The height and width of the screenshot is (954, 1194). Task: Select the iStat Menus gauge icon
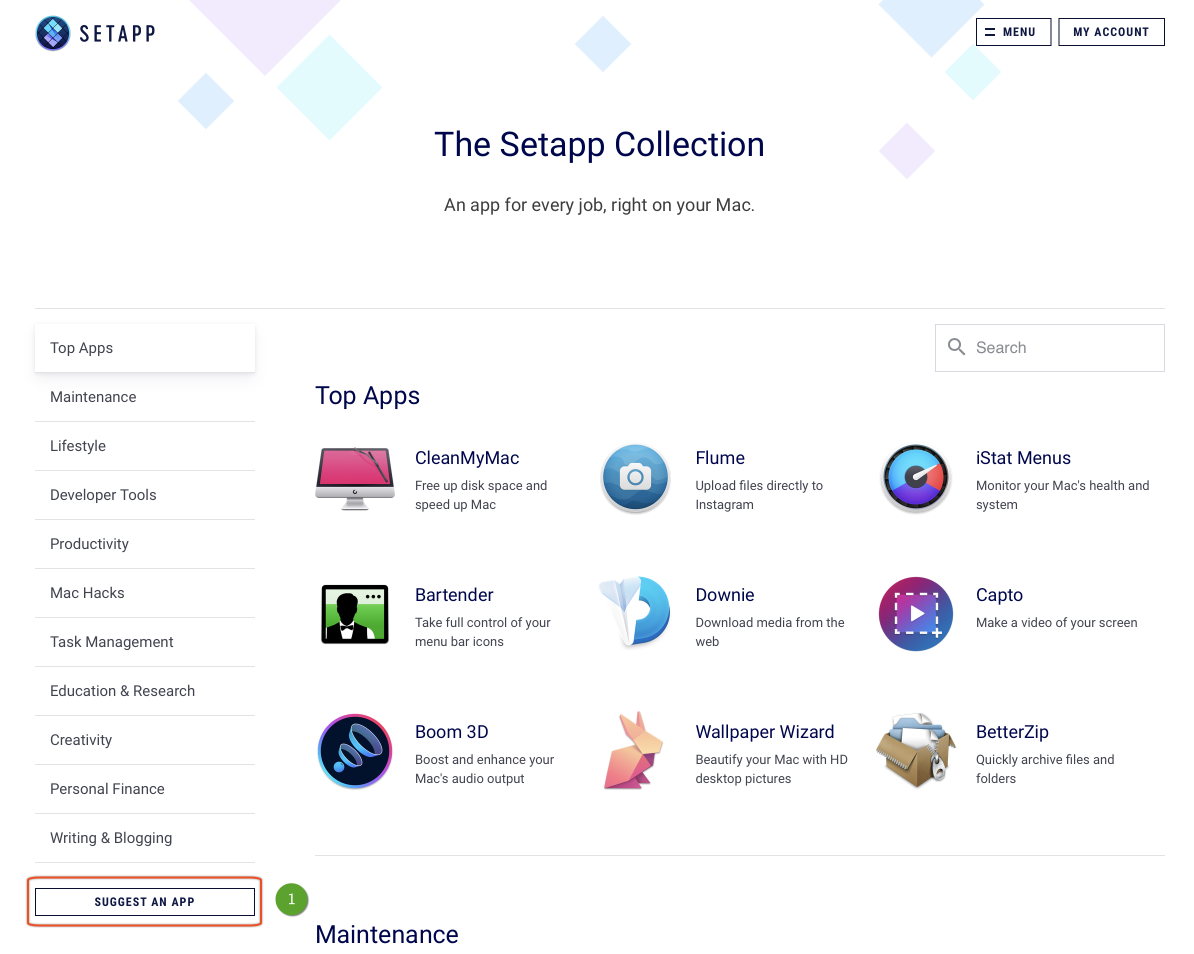click(915, 478)
